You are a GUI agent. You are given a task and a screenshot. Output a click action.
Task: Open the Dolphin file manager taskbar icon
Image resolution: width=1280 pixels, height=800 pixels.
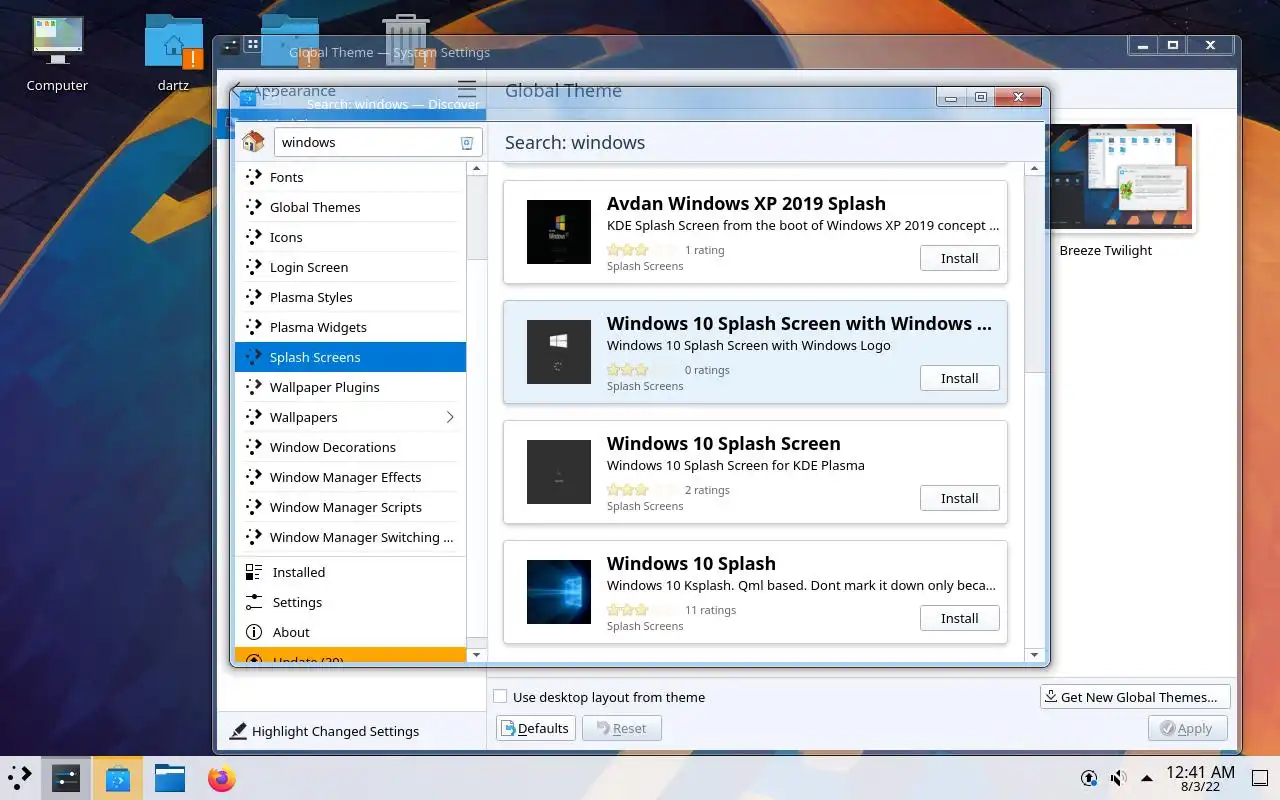pyautogui.click(x=170, y=777)
